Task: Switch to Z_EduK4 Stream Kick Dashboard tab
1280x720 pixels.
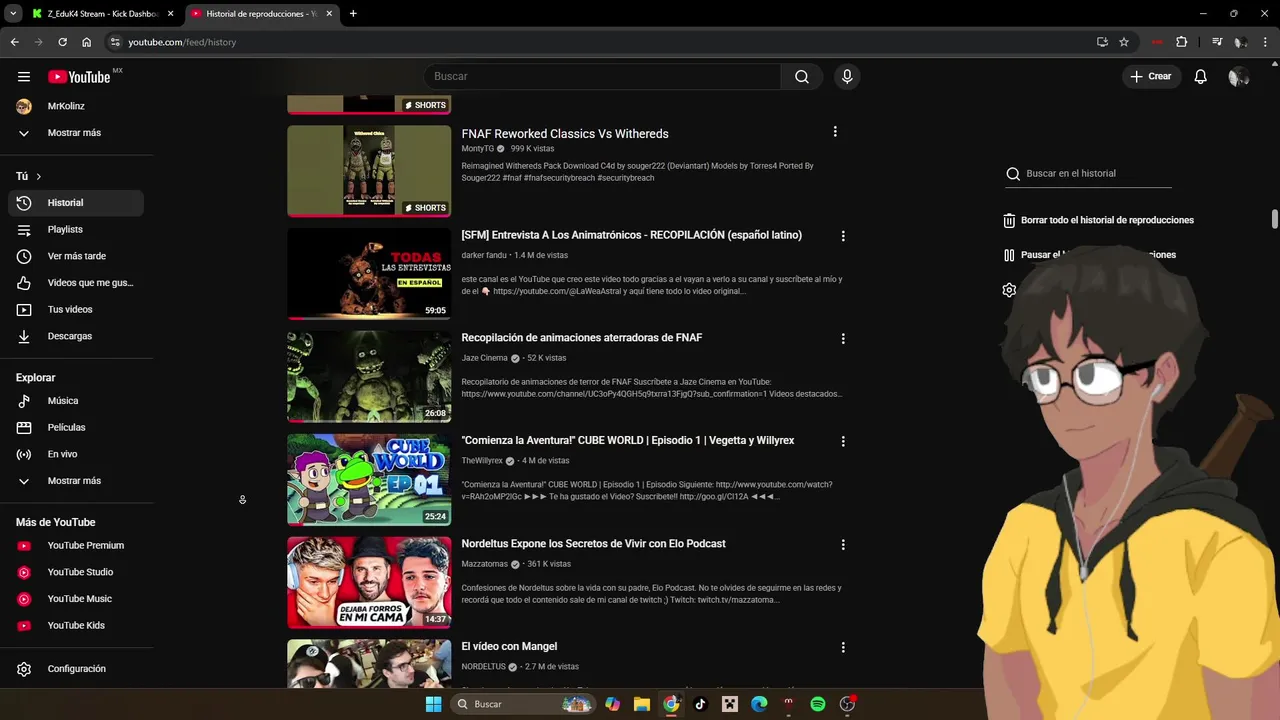Action: (101, 14)
